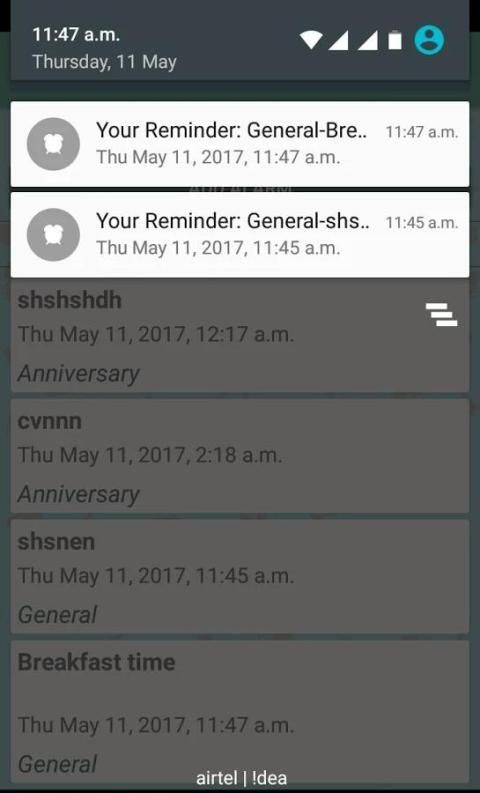Tap the 11:47 a.m. timestamp on first notification
Screen dimensions: 480x793
(x=422, y=132)
